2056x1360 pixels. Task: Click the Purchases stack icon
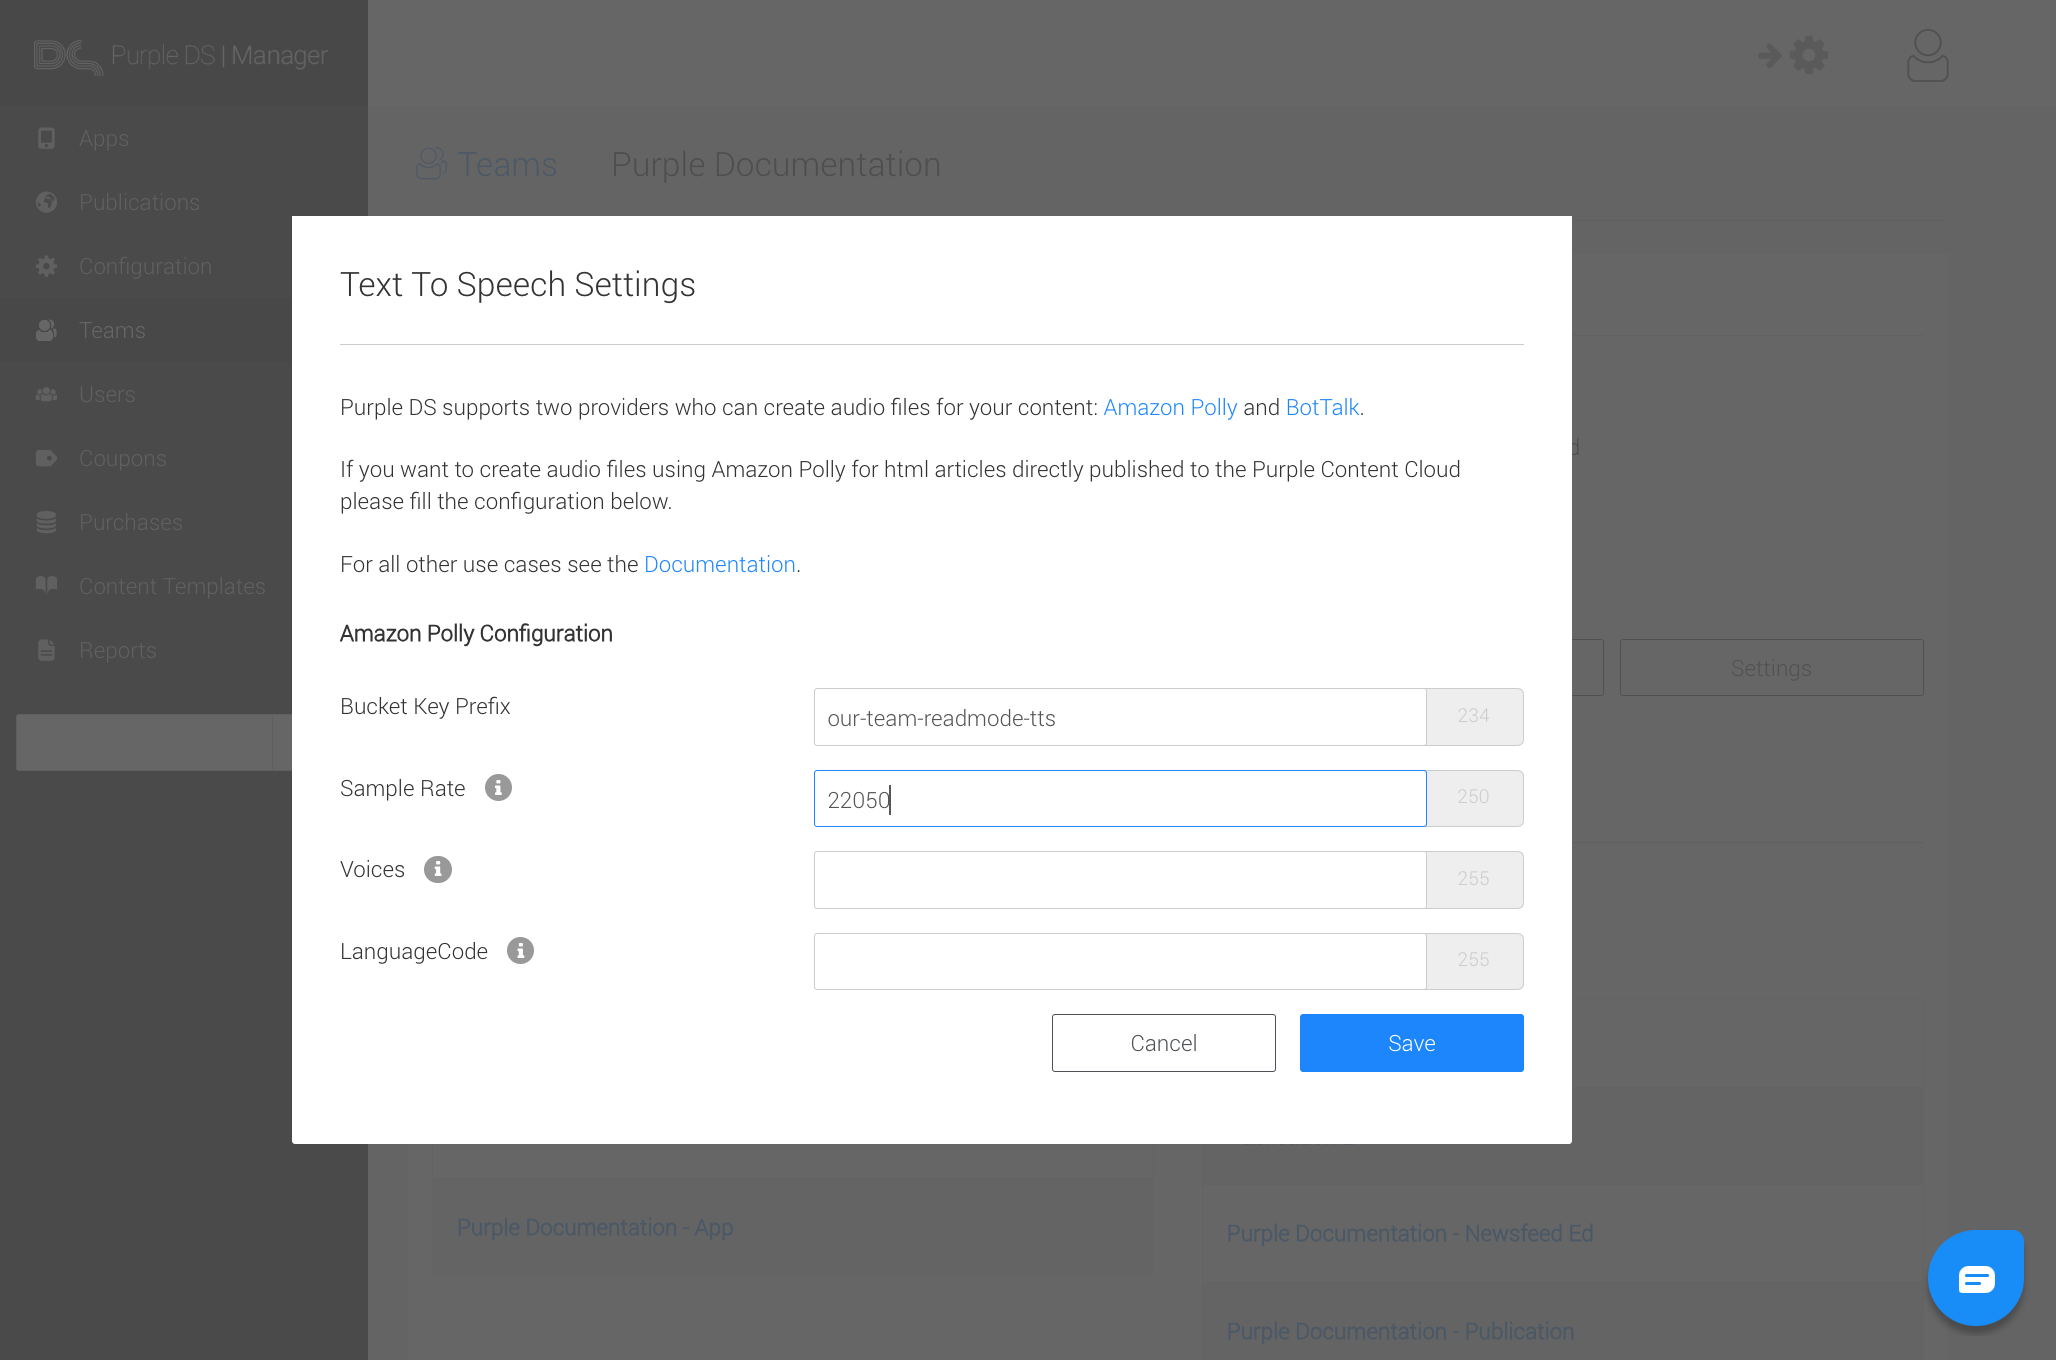46,522
